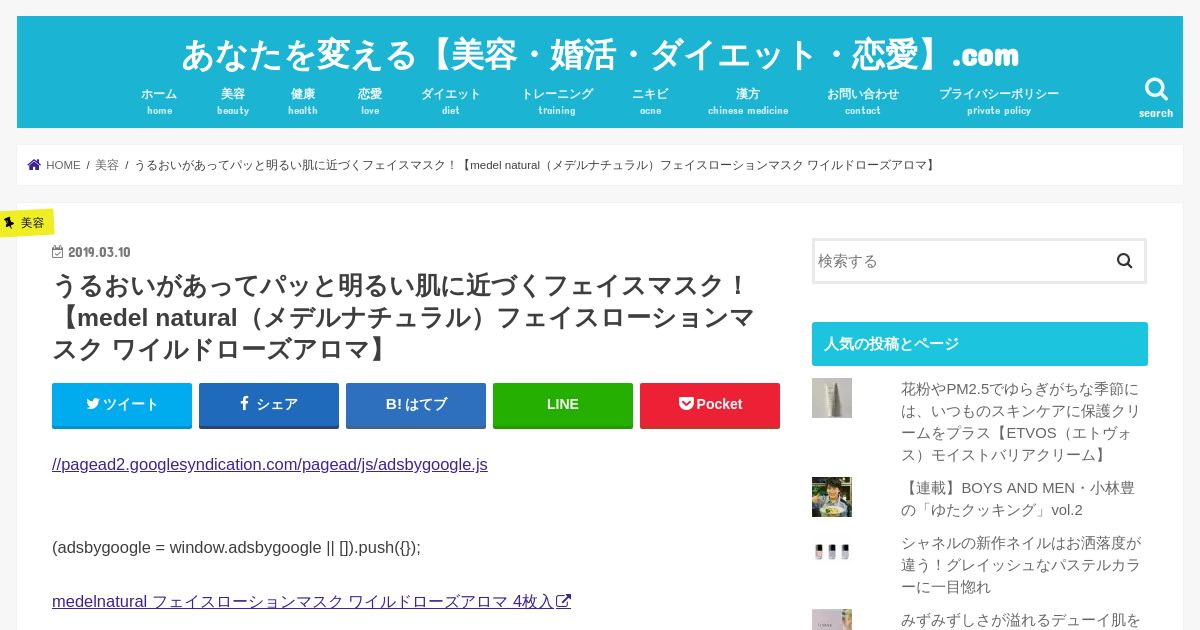Image resolution: width=1200 pixels, height=630 pixels.
Task: Click the home icon in breadcrumb
Action: pos(34,165)
